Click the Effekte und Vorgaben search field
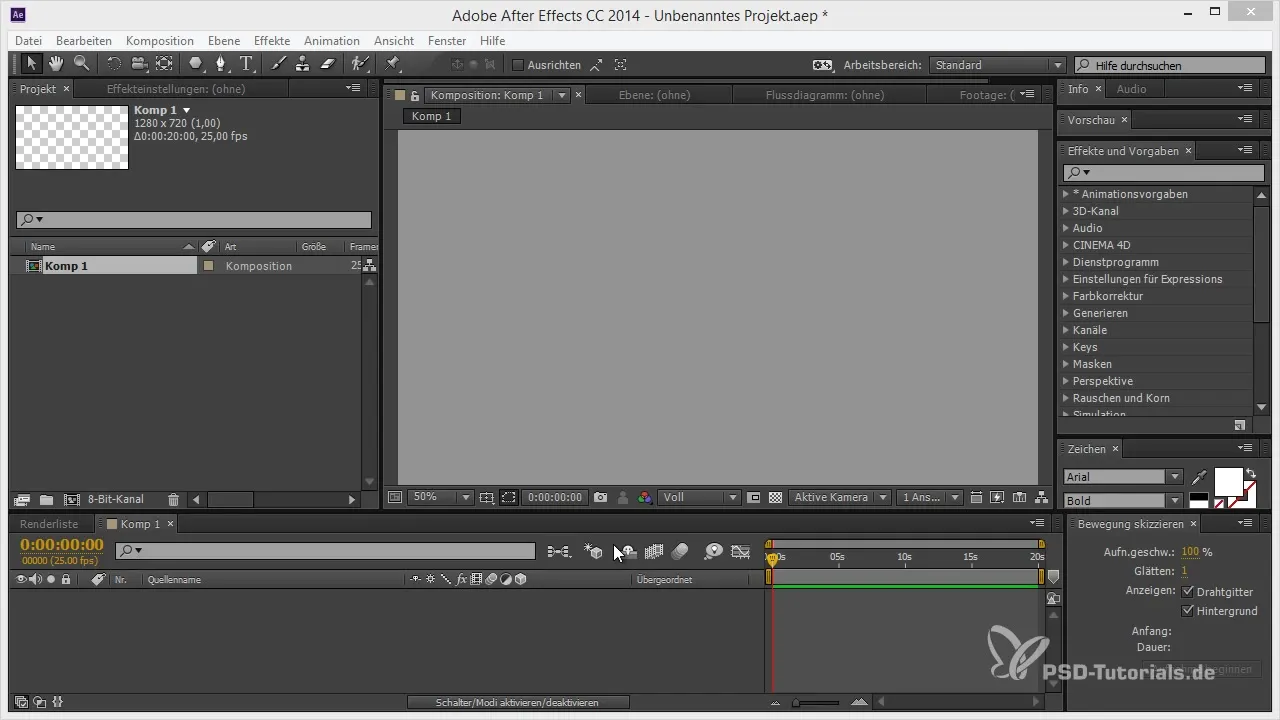Screen dimensions: 1280x720 pyautogui.click(x=1164, y=173)
